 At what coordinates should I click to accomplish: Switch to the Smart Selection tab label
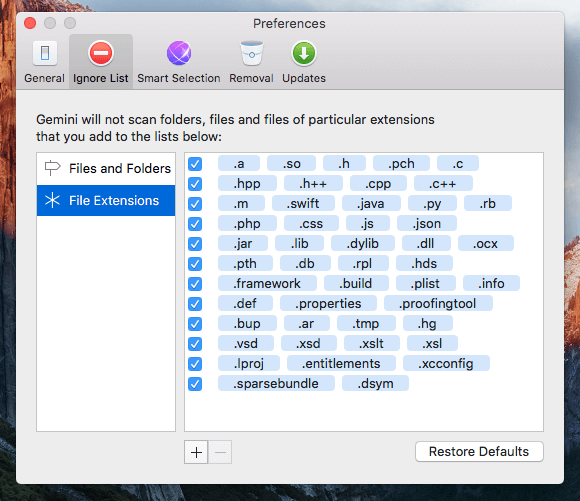pos(179,78)
